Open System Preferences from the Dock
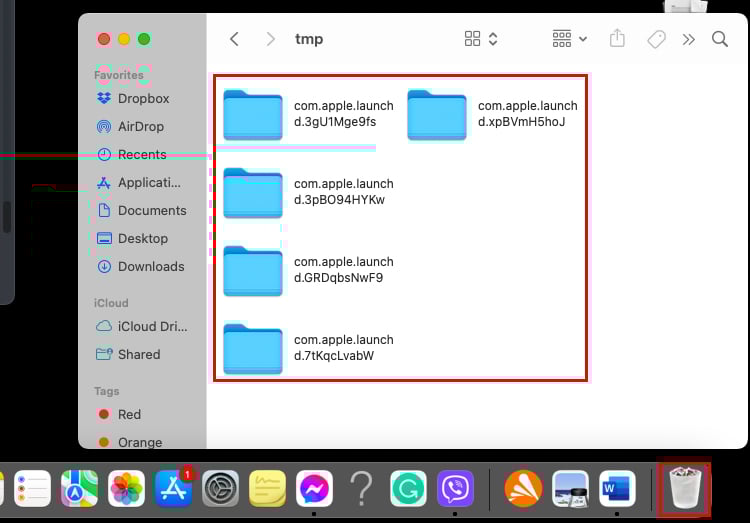Screen dimensions: 750x523 pos(220,489)
